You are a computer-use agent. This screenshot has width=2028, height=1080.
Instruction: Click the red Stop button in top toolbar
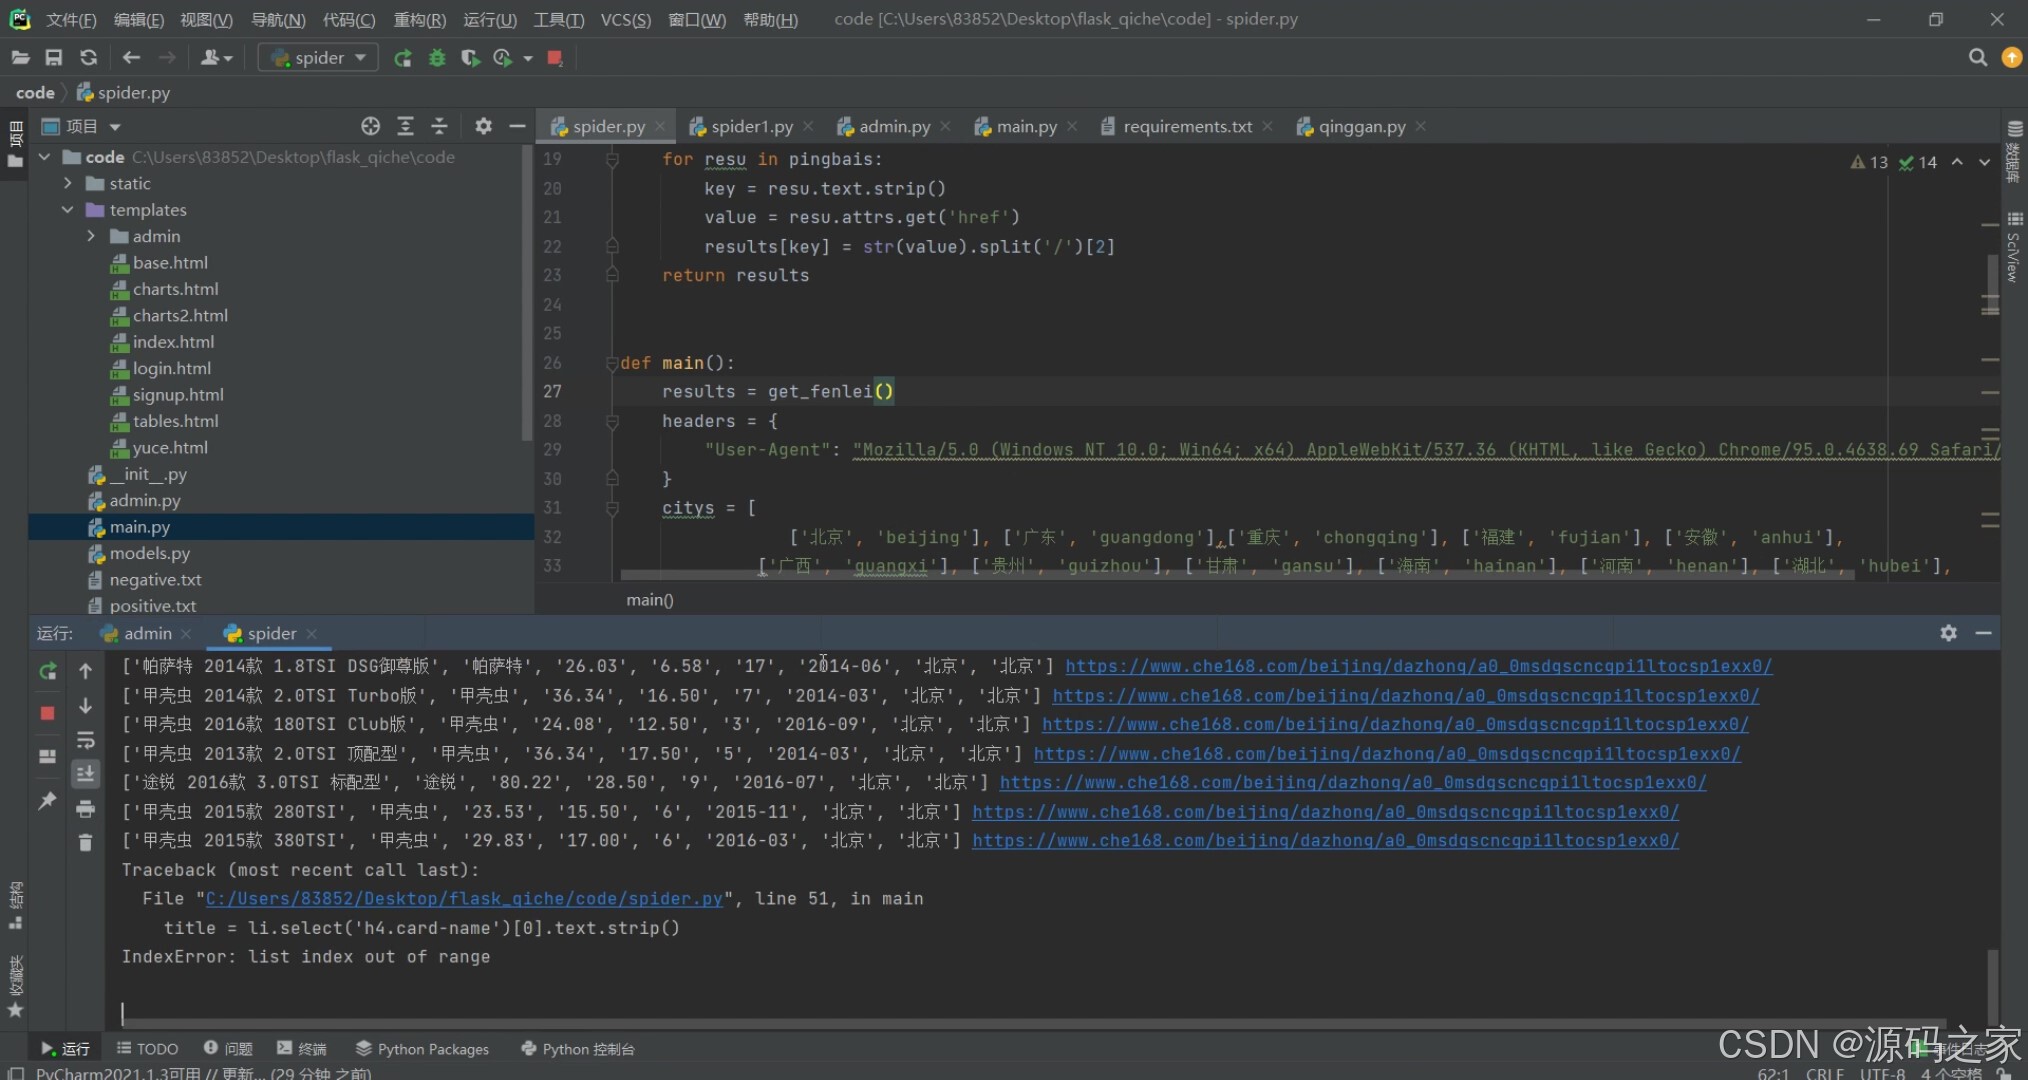554,58
